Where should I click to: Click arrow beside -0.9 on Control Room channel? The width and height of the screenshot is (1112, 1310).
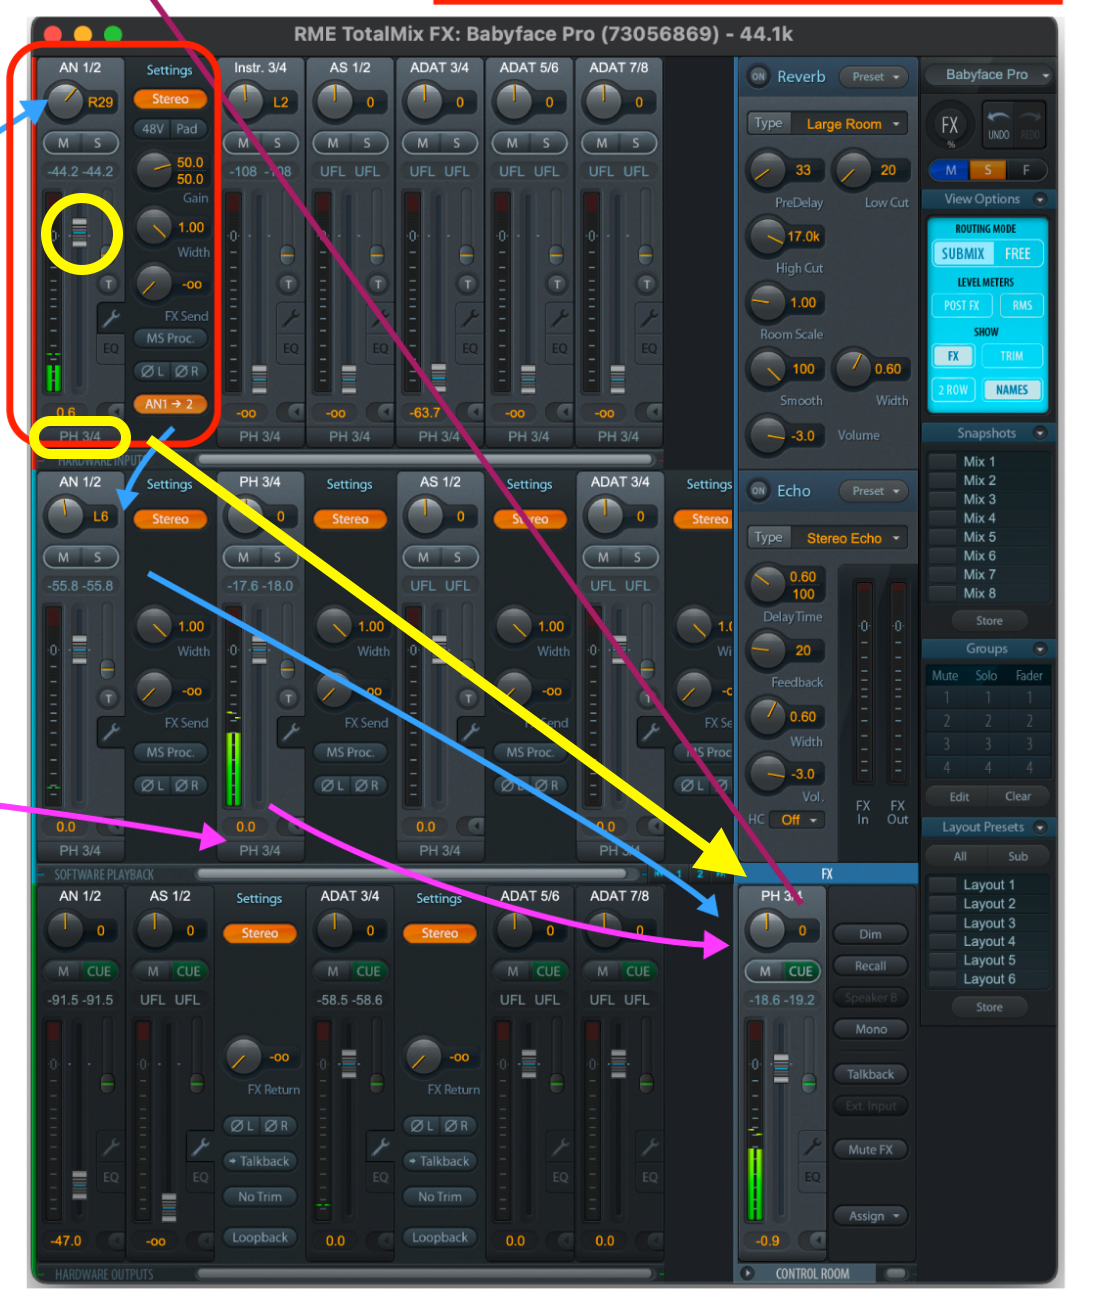coord(816,1240)
